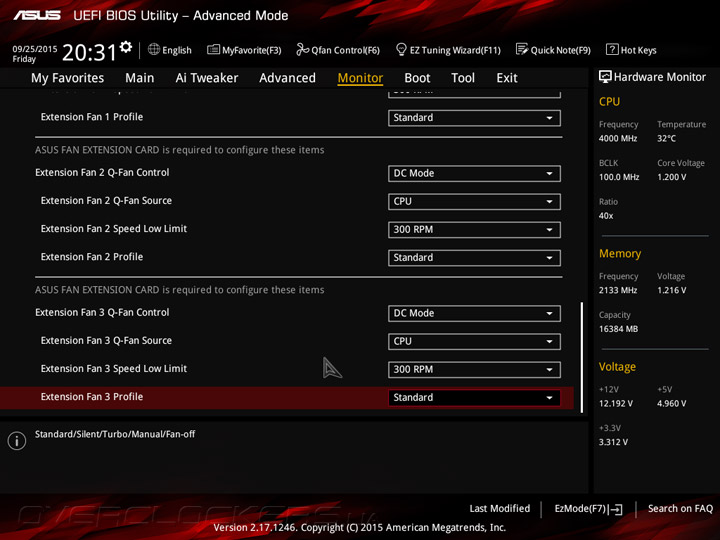Switch to the Boot tab
The width and height of the screenshot is (720, 540).
pos(417,78)
